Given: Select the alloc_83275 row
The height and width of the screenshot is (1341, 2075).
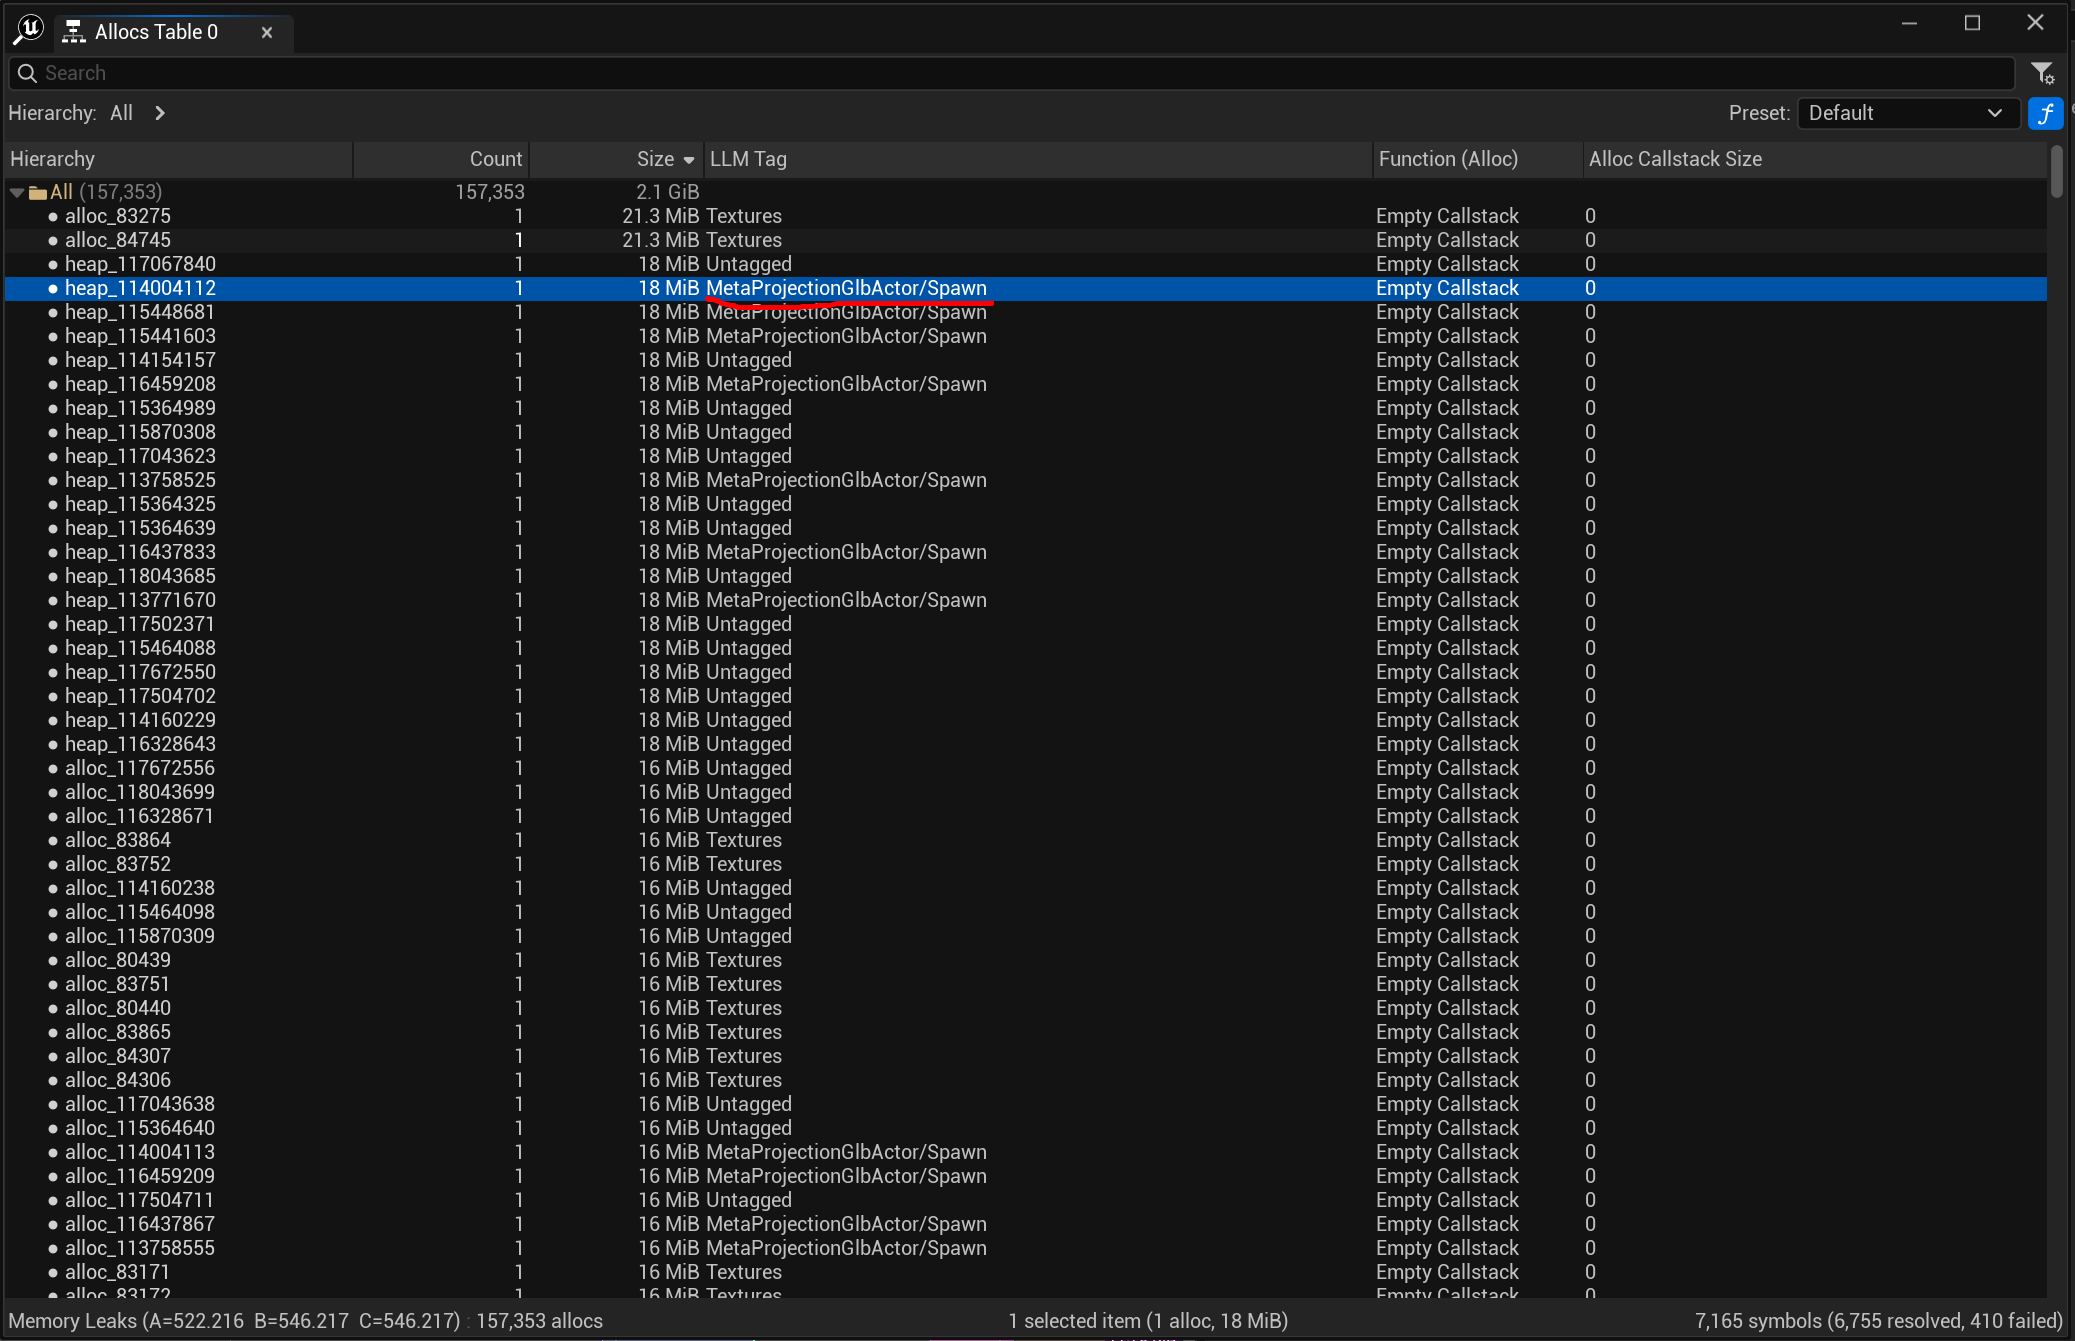Looking at the screenshot, I should point(118,216).
